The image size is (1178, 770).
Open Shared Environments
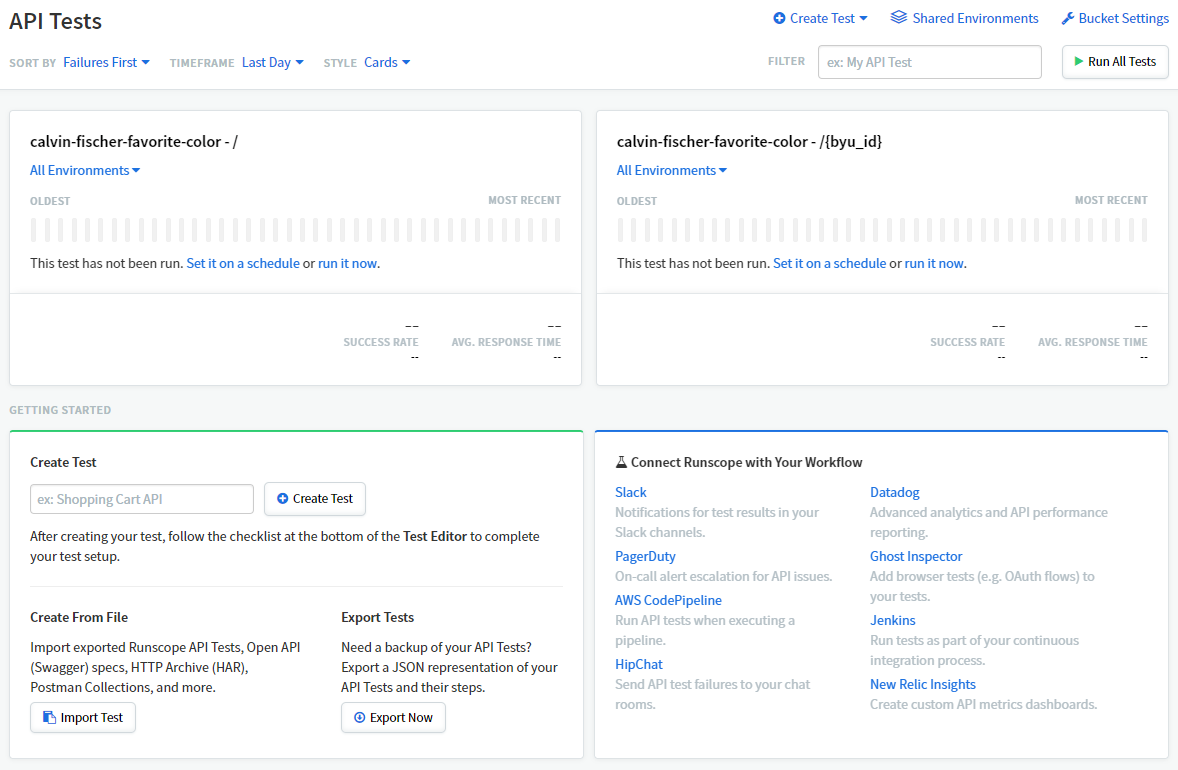pos(965,18)
